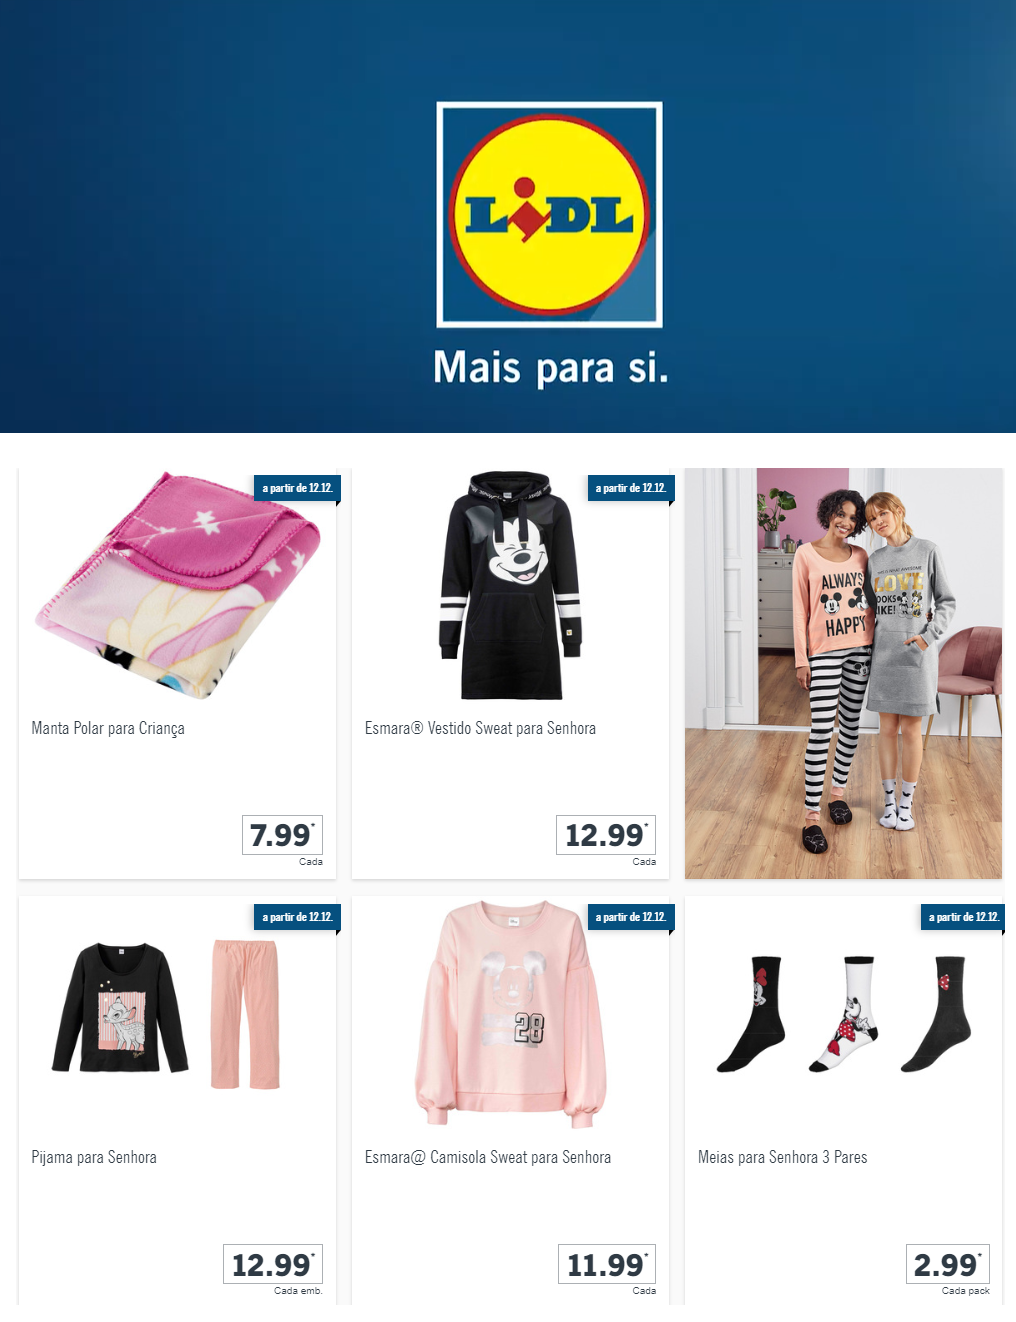Click the 2.99 price box
This screenshot has height=1322, width=1016.
pyautogui.click(x=947, y=1265)
